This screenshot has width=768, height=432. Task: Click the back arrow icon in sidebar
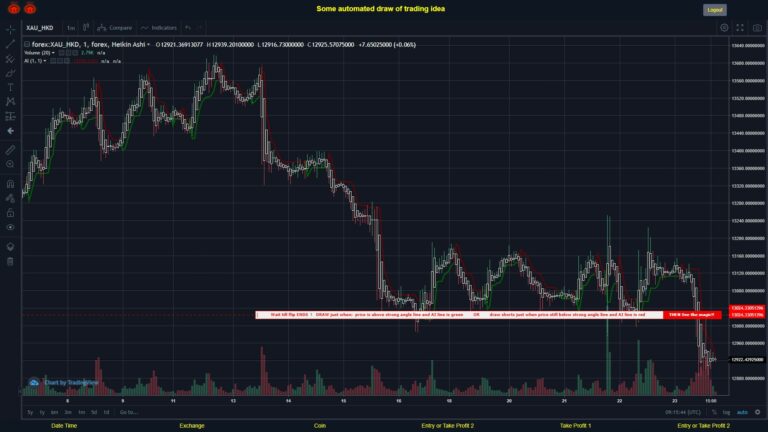point(10,131)
